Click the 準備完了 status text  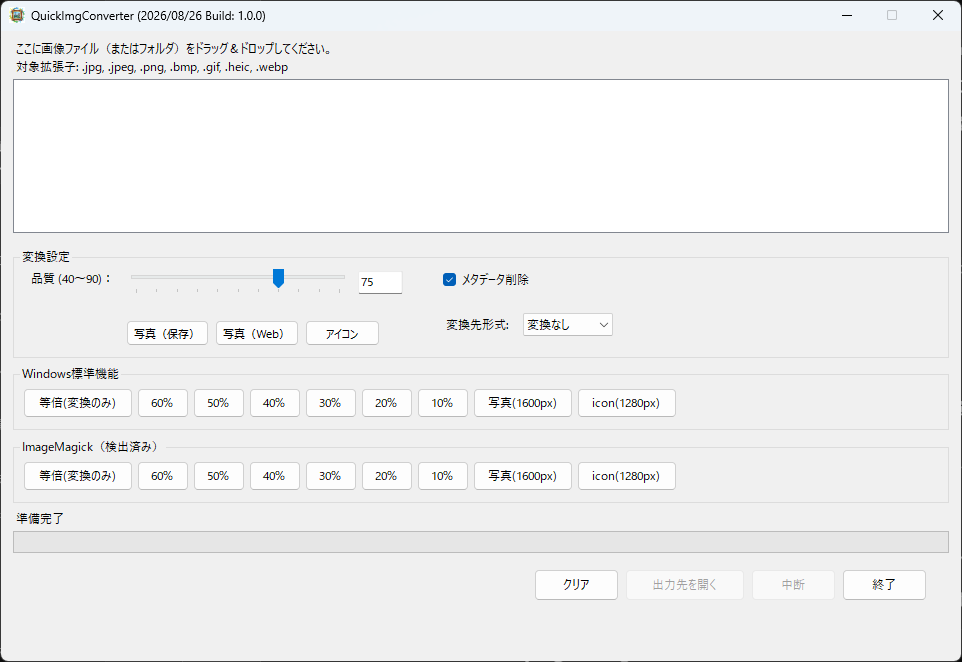tap(40, 518)
